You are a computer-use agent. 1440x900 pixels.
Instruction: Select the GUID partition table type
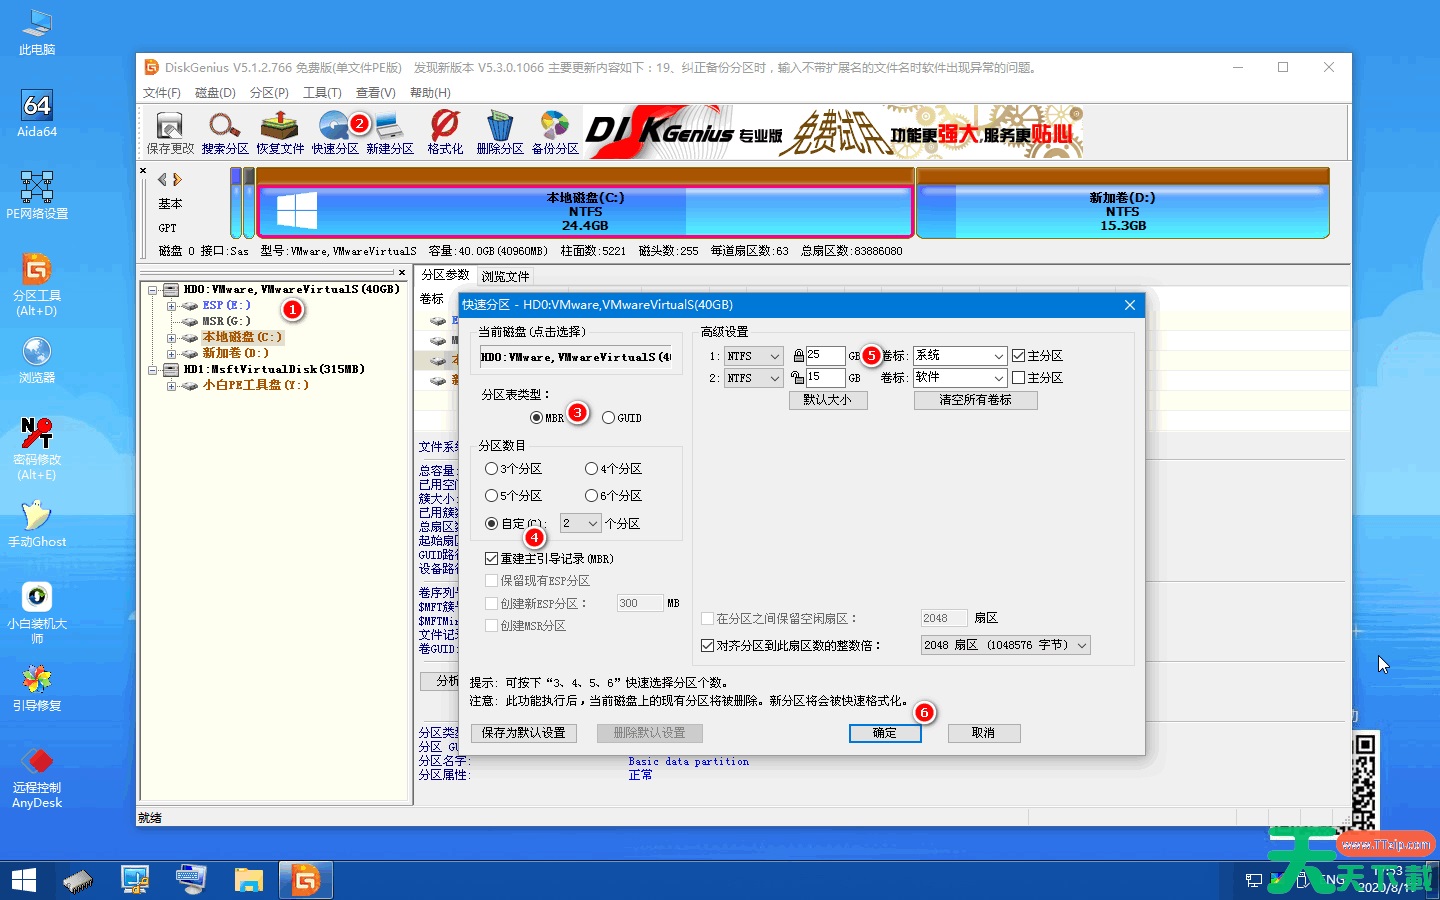[x=609, y=418]
